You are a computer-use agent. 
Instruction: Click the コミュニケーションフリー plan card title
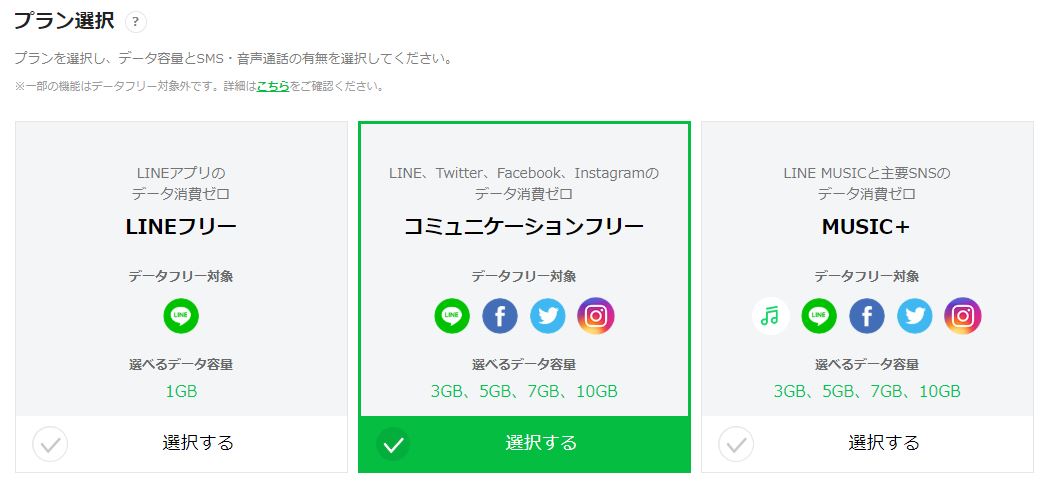pyautogui.click(x=524, y=227)
